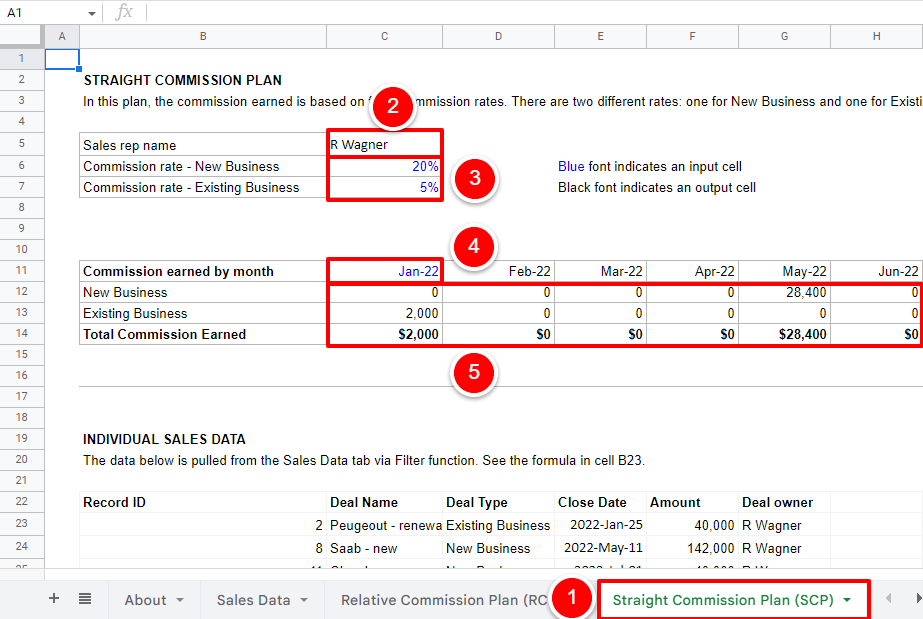Select column A header
The width and height of the screenshot is (923, 619).
(x=62, y=36)
